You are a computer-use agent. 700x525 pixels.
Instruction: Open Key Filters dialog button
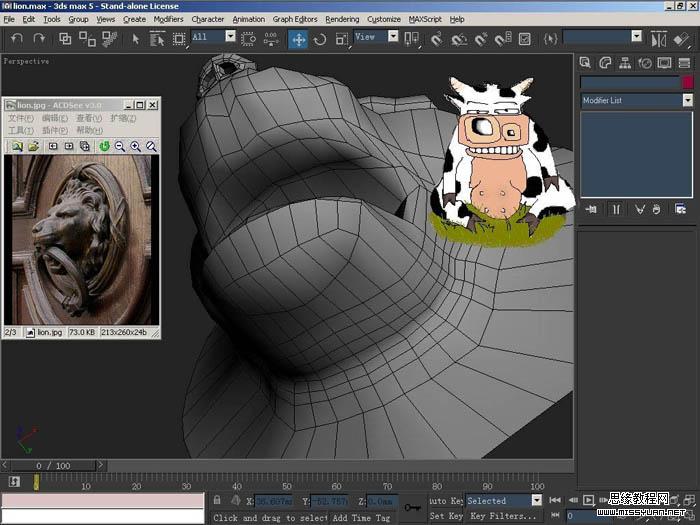pyautogui.click(x=504, y=516)
